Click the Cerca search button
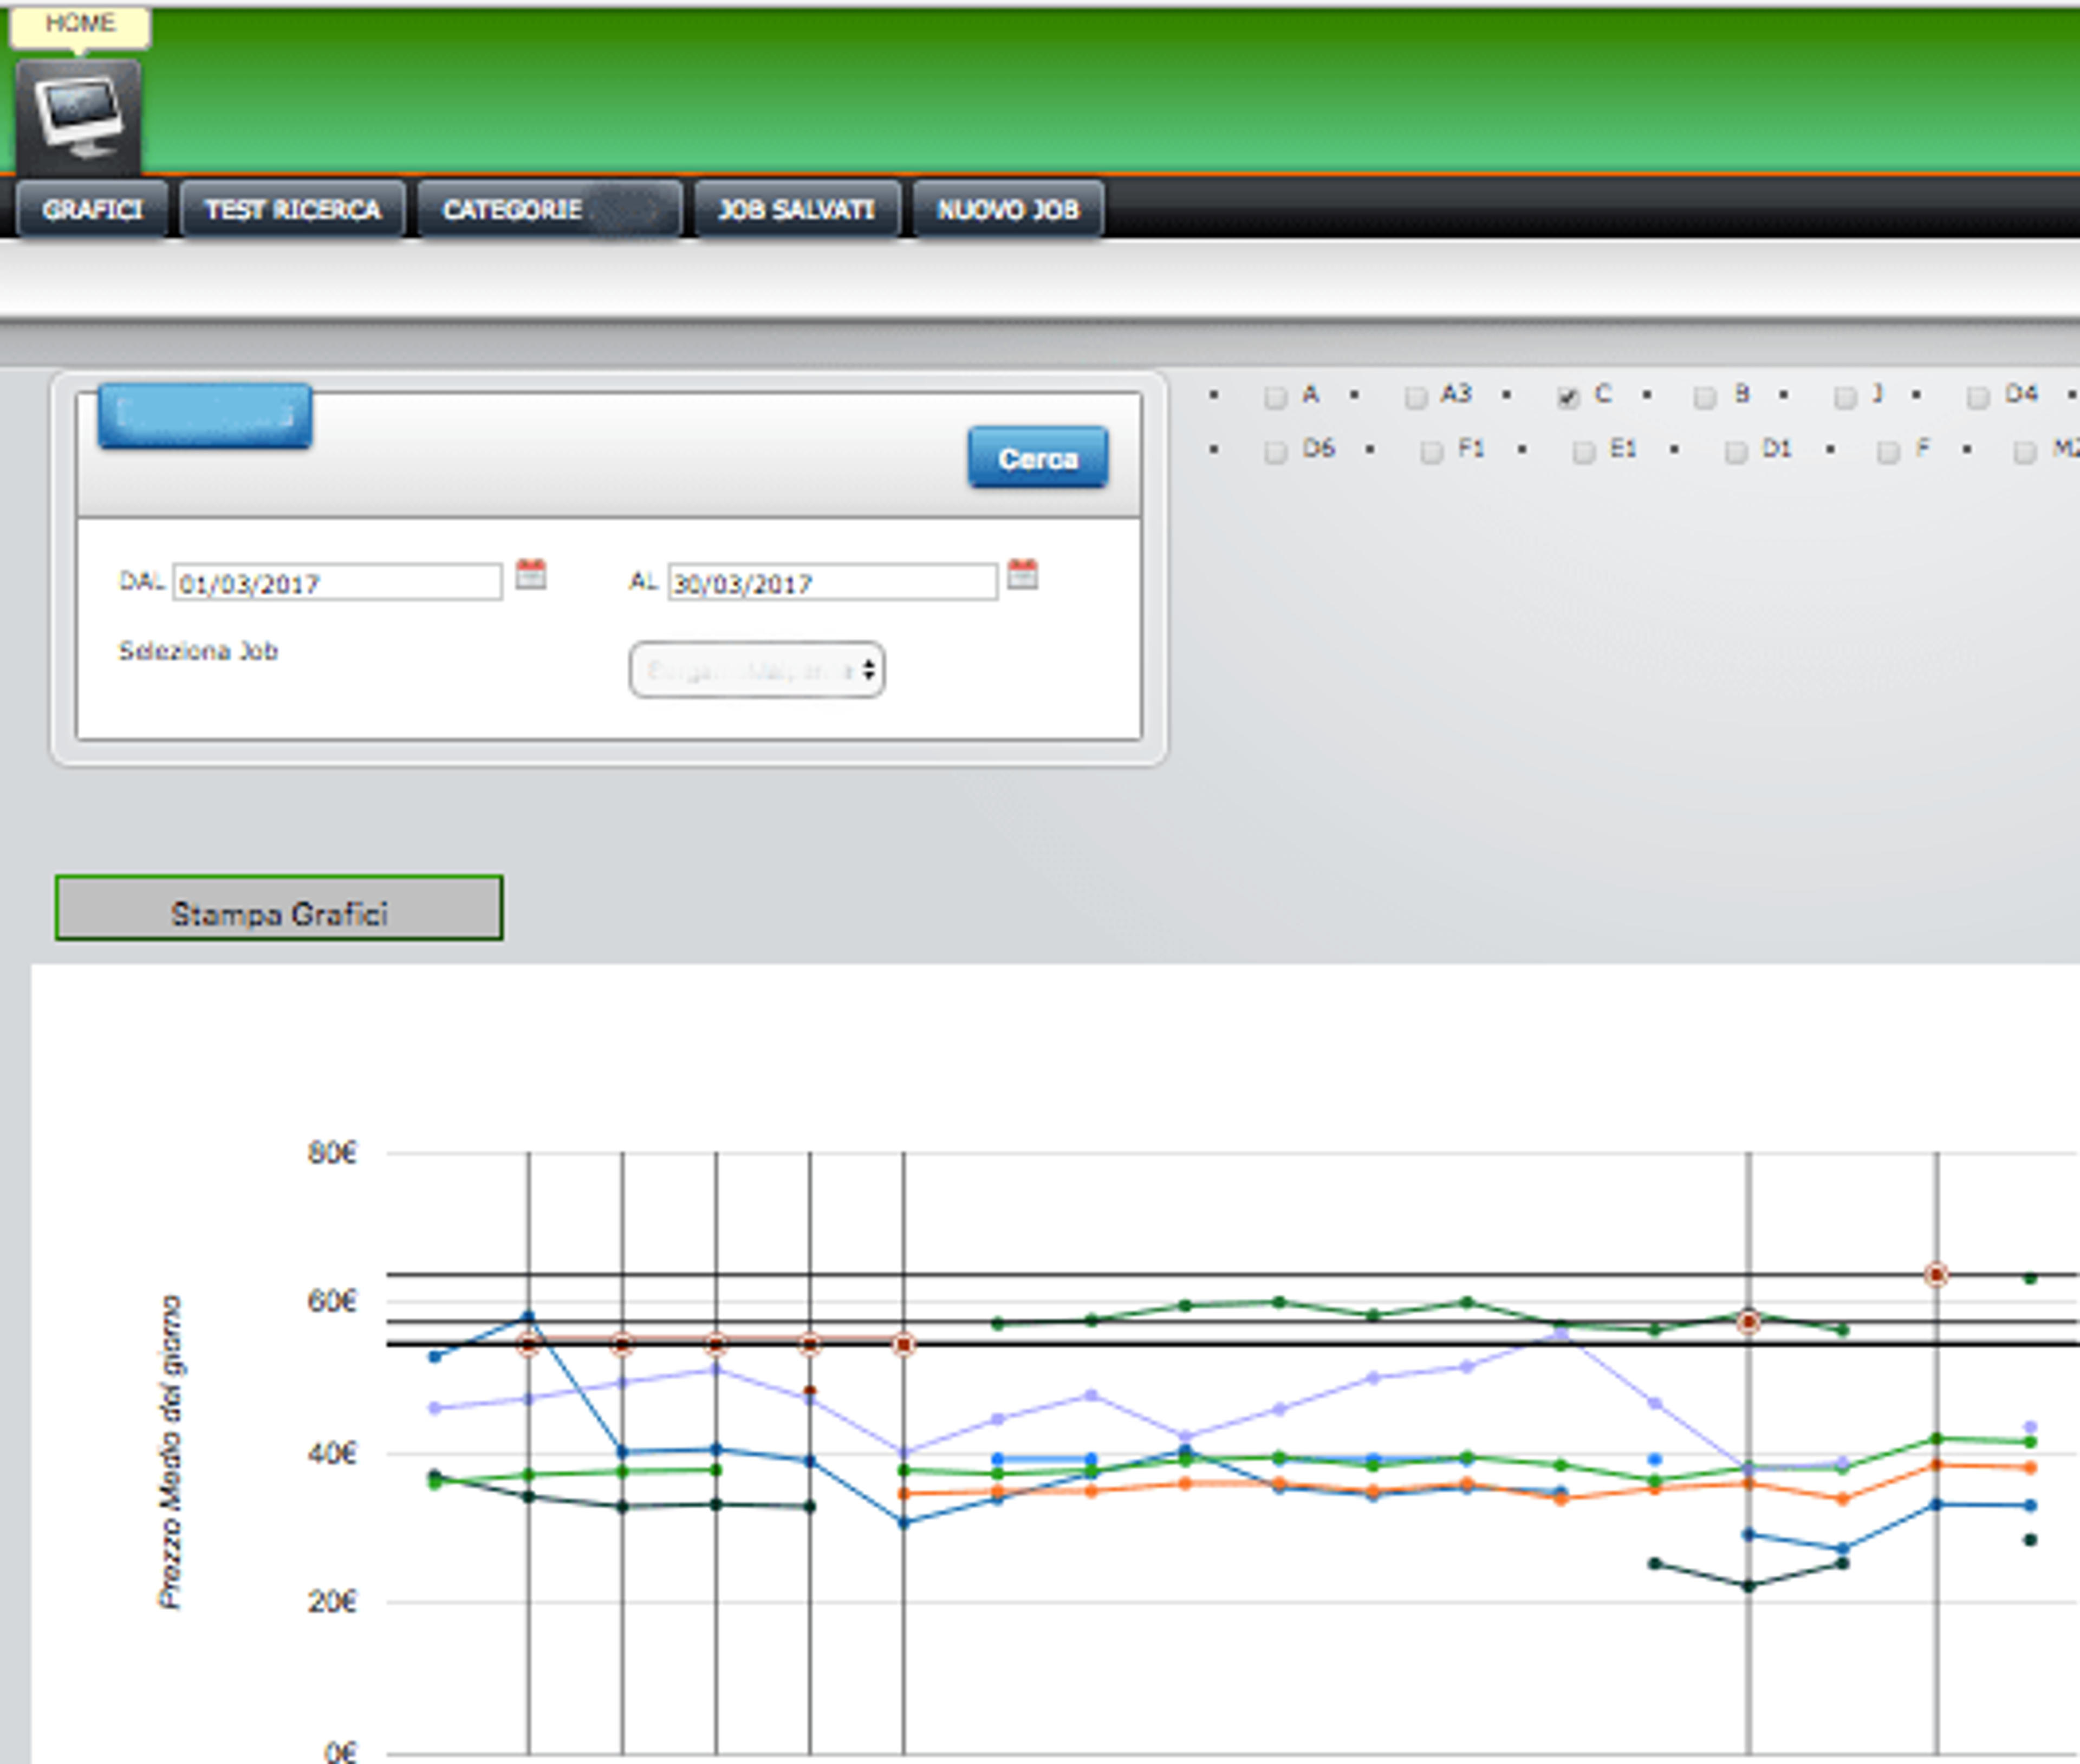 coord(1038,458)
